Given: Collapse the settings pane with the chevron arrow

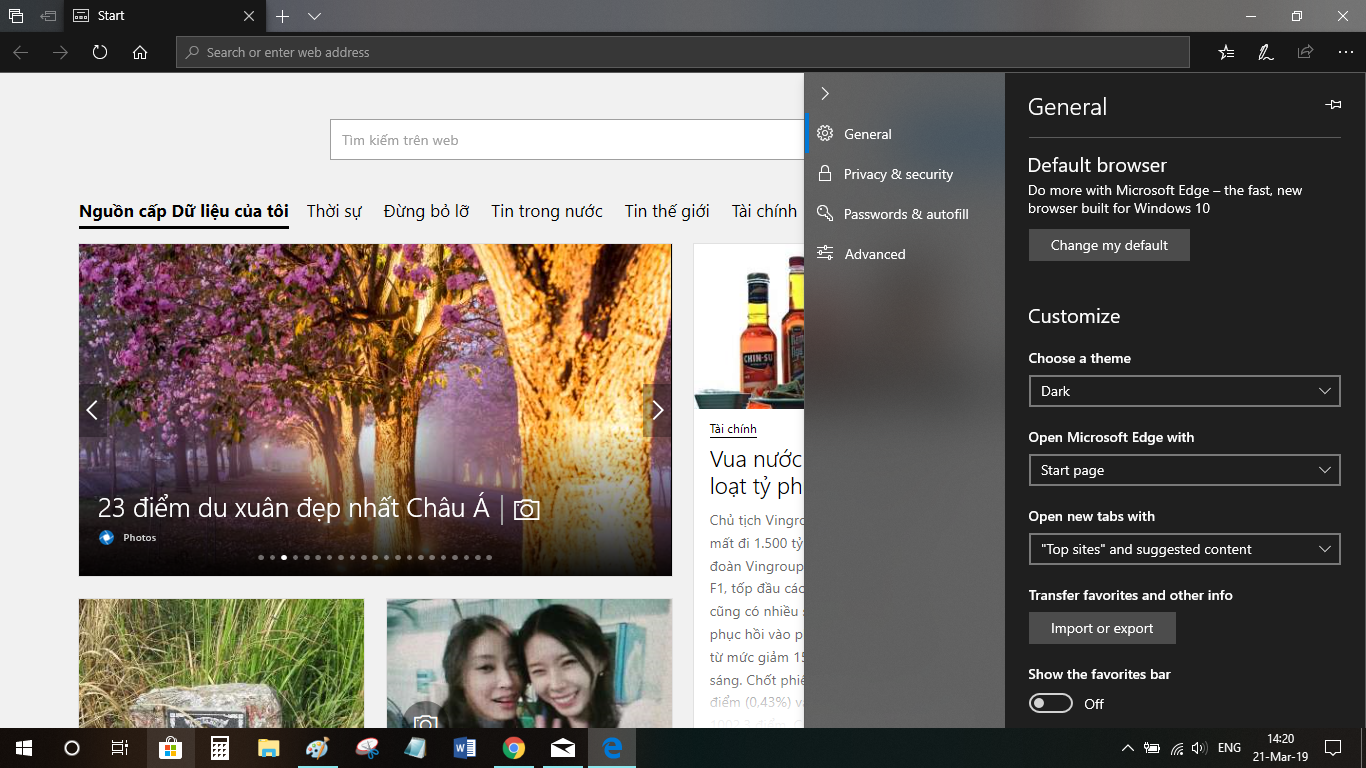Looking at the screenshot, I should tap(825, 93).
